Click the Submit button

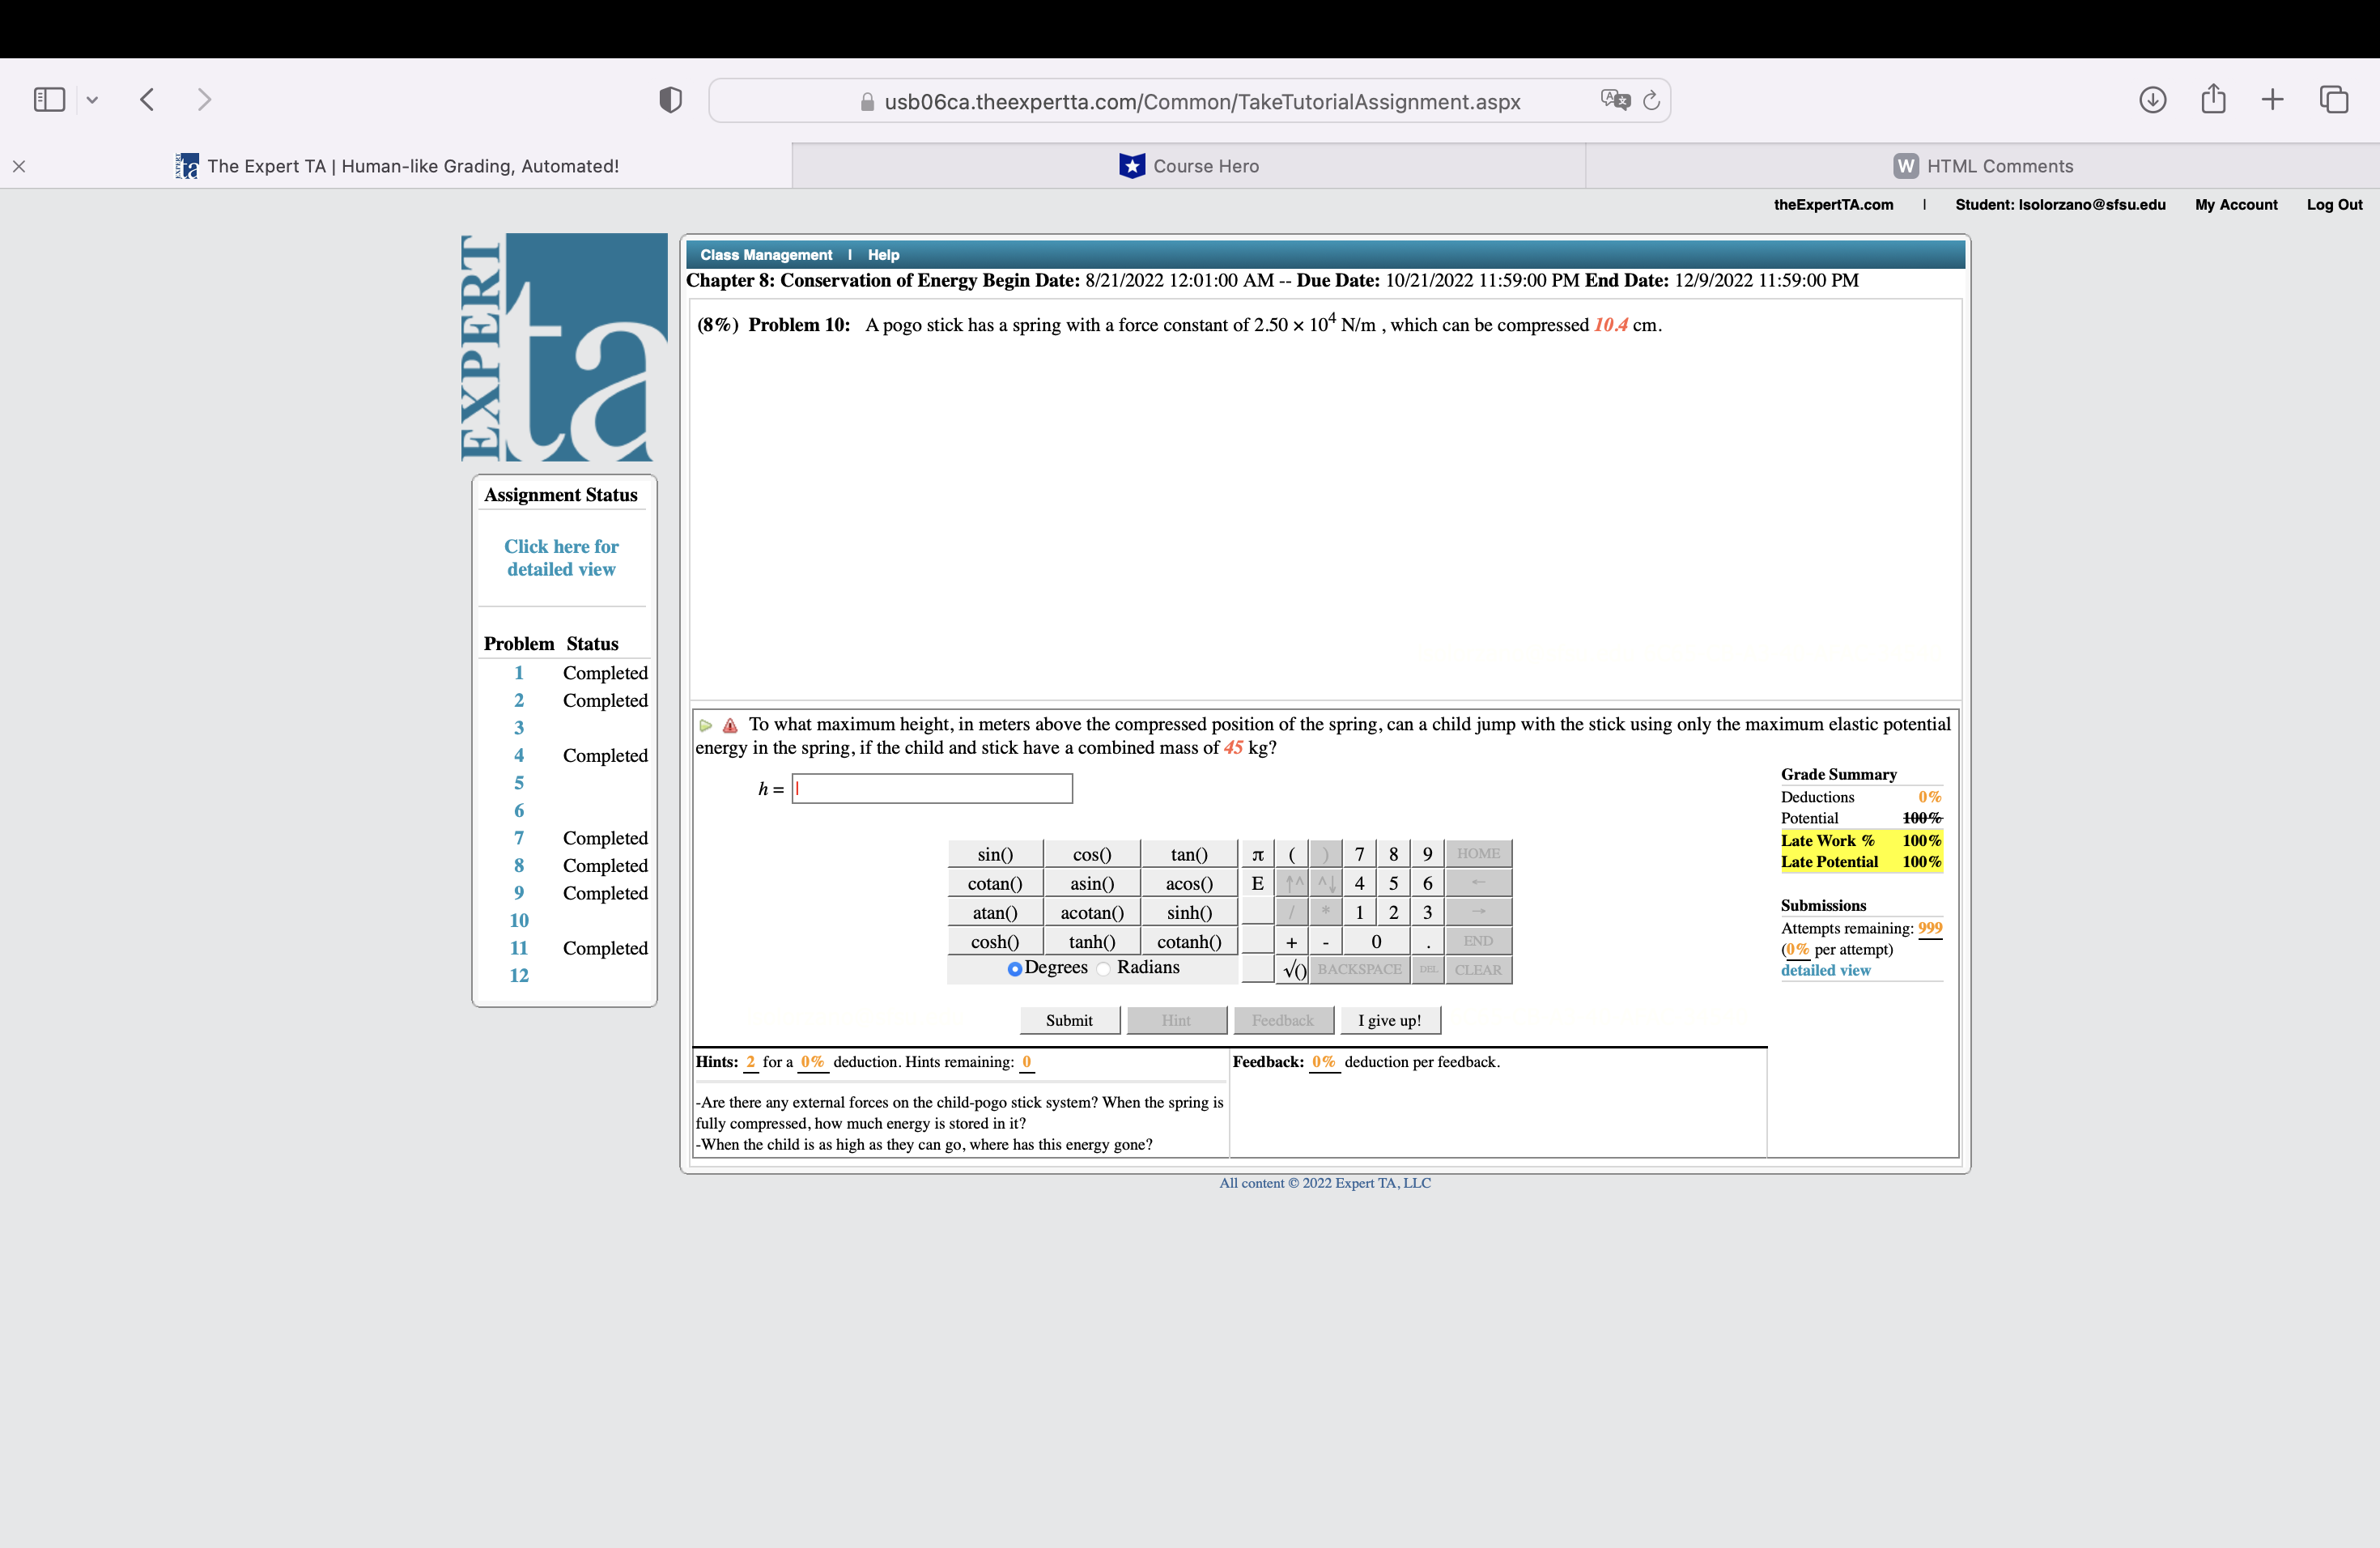coord(1069,1019)
